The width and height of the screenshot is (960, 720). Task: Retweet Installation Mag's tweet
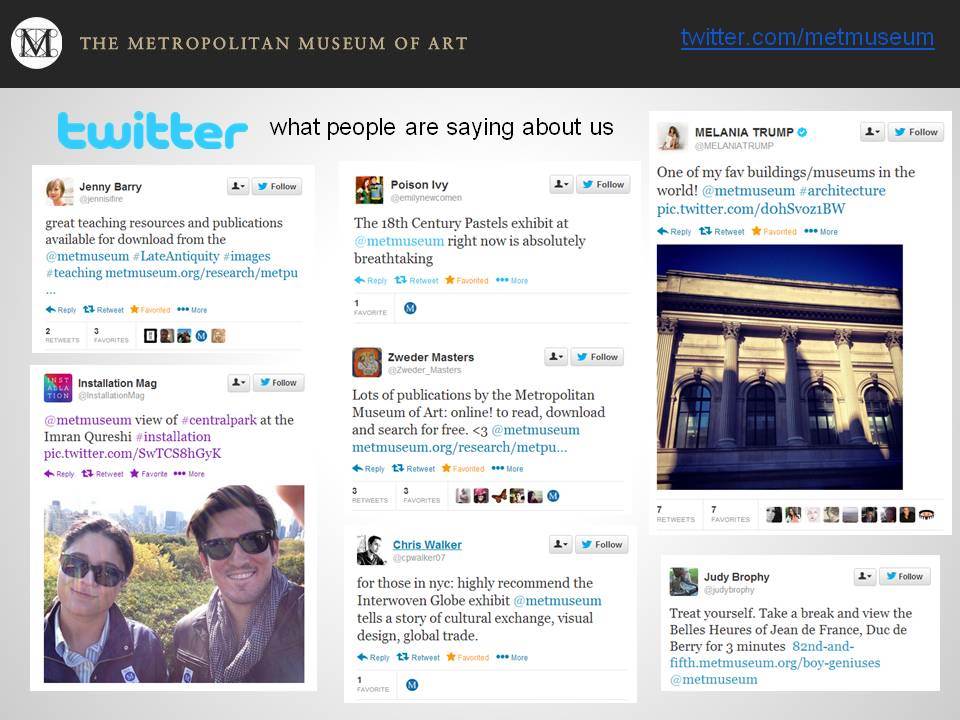click(x=103, y=474)
